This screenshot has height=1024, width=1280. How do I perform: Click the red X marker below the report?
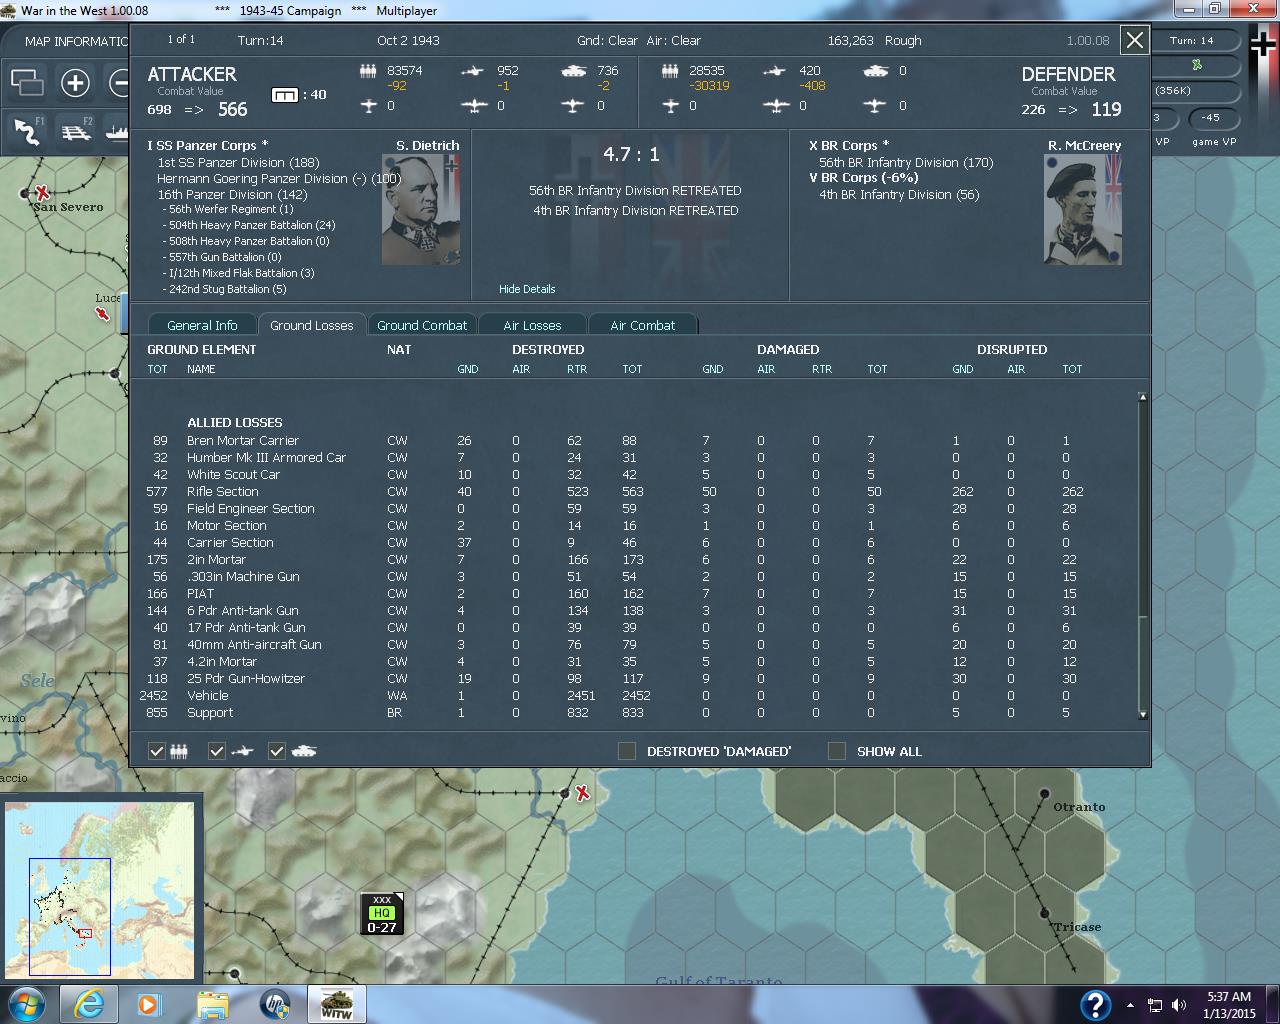pos(582,793)
